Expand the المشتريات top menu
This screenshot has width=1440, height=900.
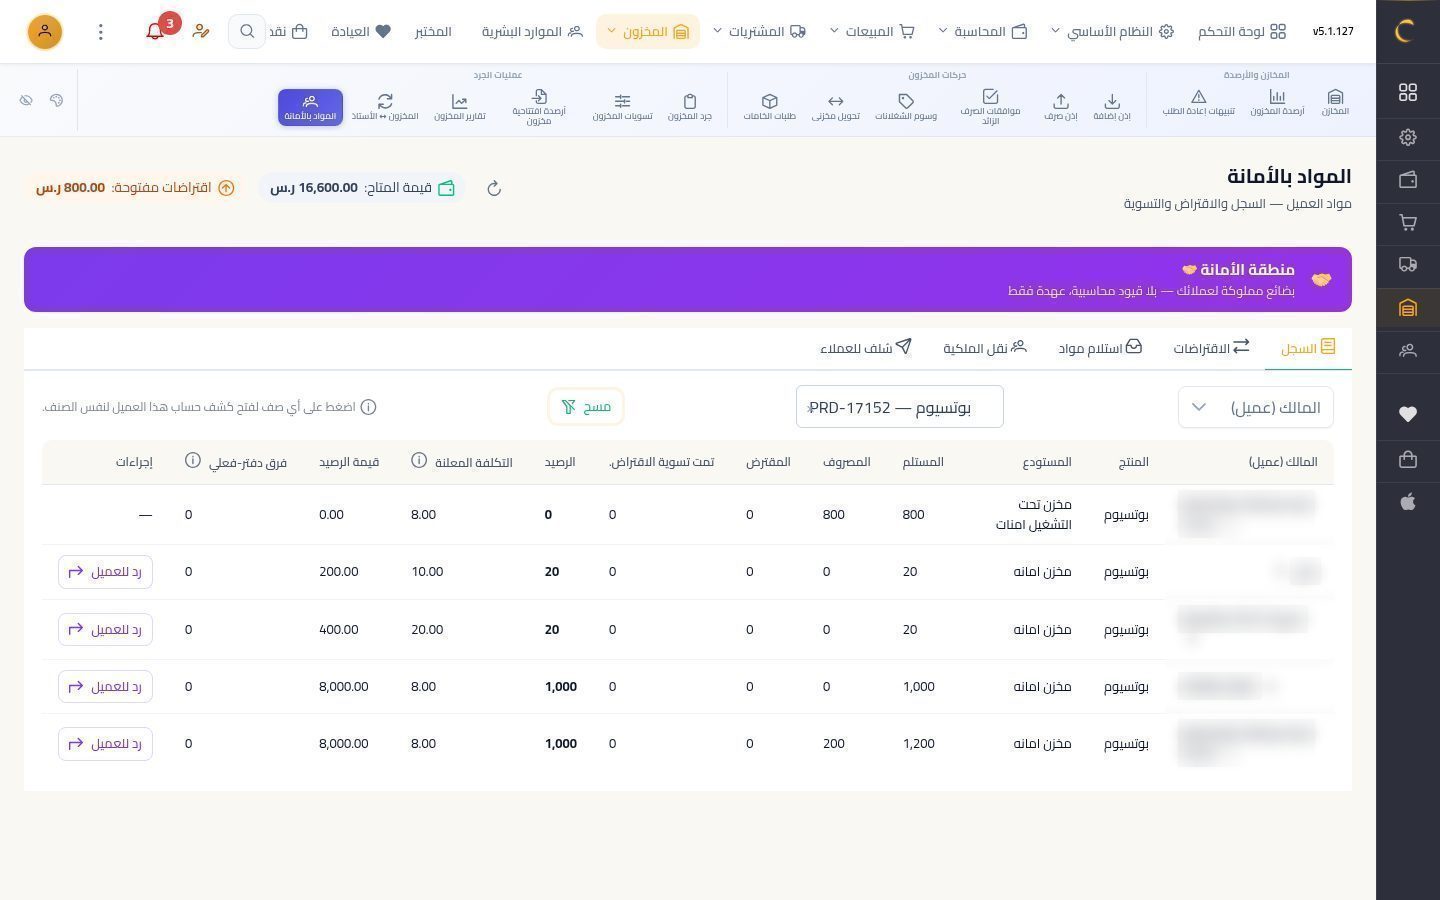[x=760, y=32]
